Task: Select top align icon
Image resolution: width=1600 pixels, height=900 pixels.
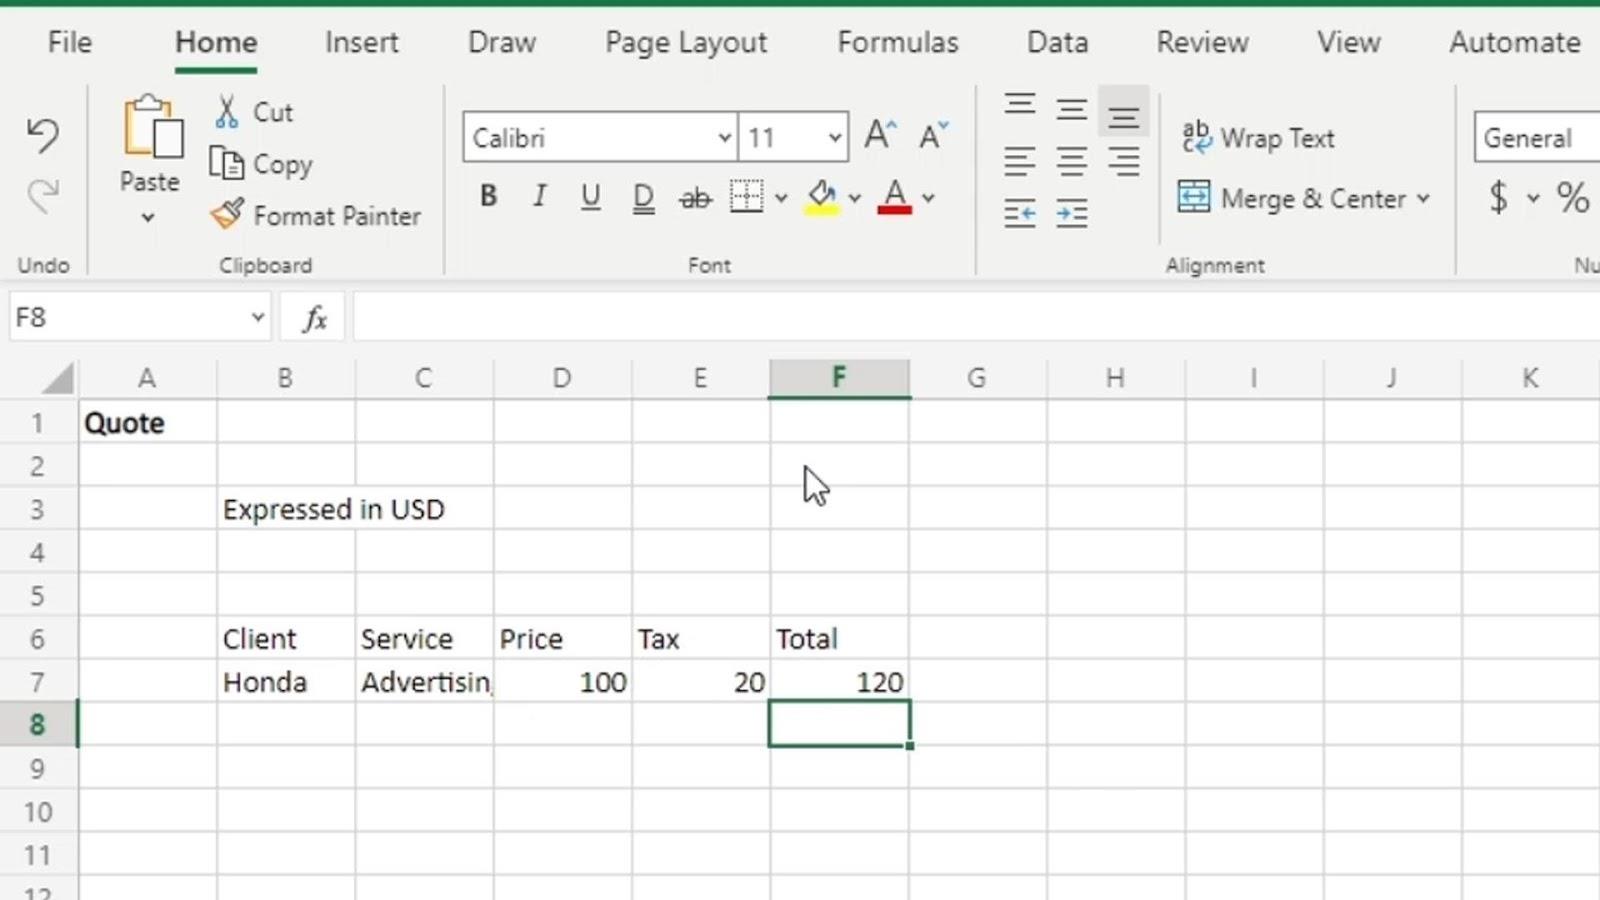Action: pyautogui.click(x=1020, y=107)
